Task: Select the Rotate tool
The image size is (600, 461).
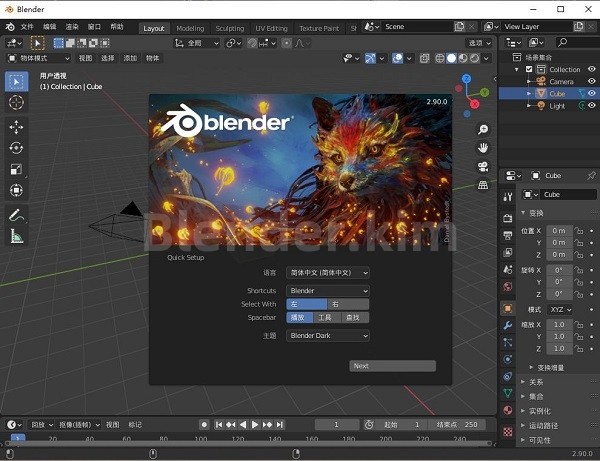Action: point(16,148)
